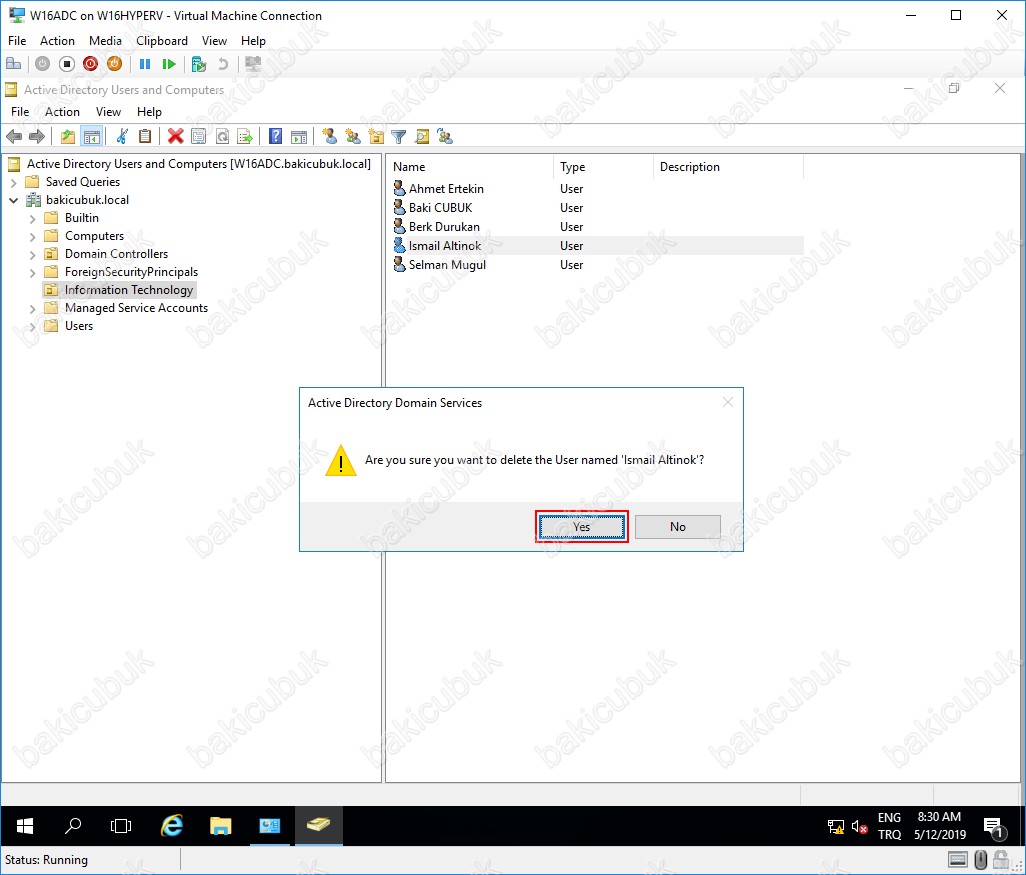Confirm deletion with the Yes button
This screenshot has width=1026, height=875.
pos(581,527)
